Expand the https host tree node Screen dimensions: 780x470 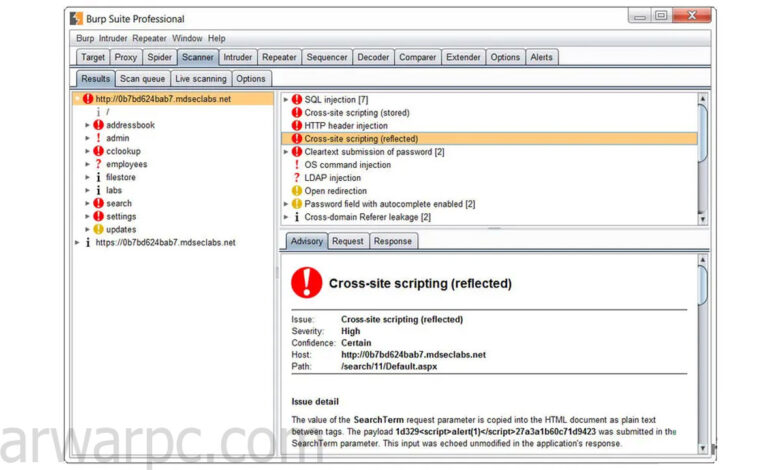click(77, 243)
